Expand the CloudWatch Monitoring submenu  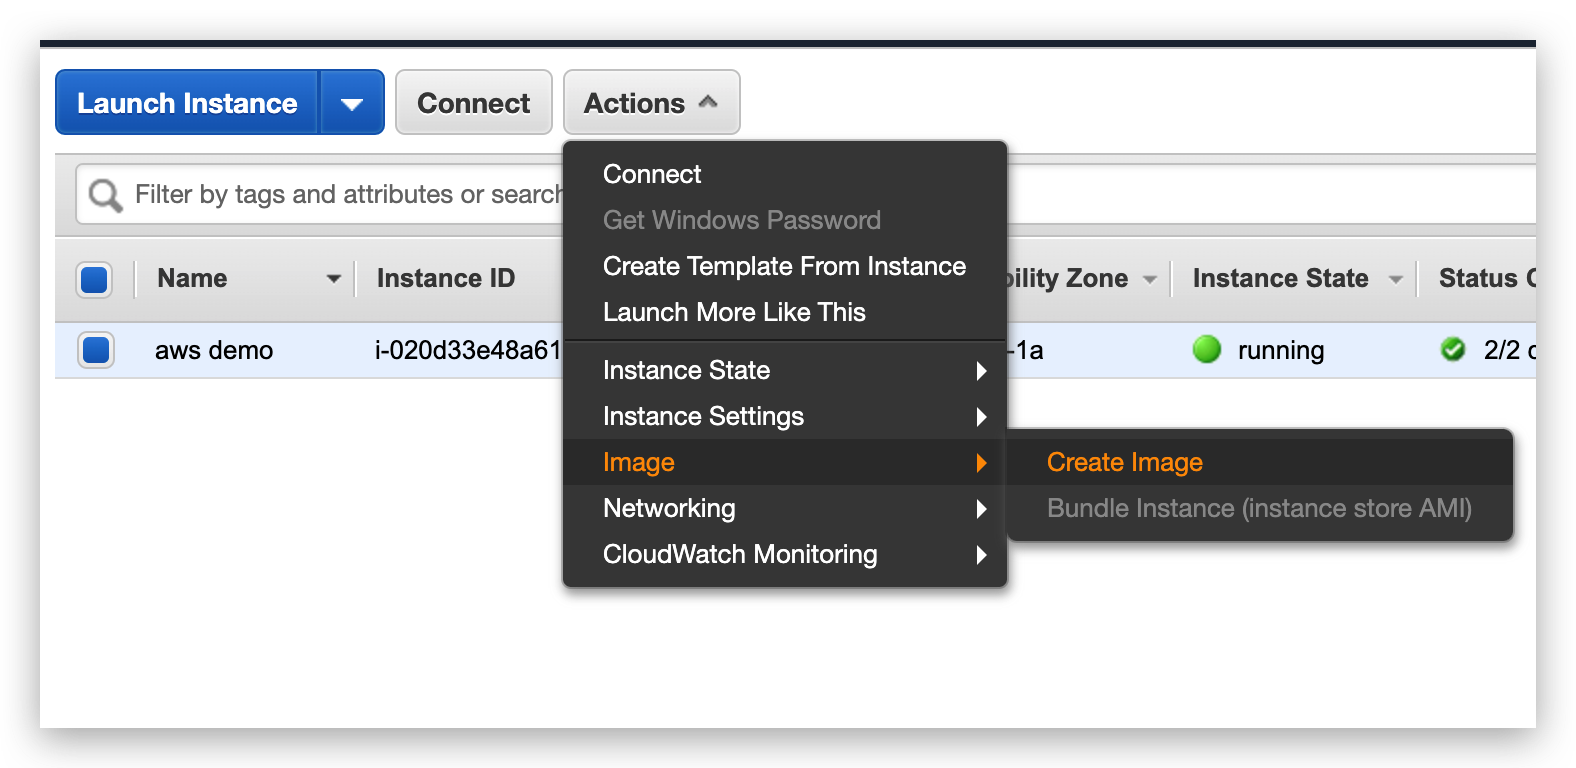(x=785, y=554)
